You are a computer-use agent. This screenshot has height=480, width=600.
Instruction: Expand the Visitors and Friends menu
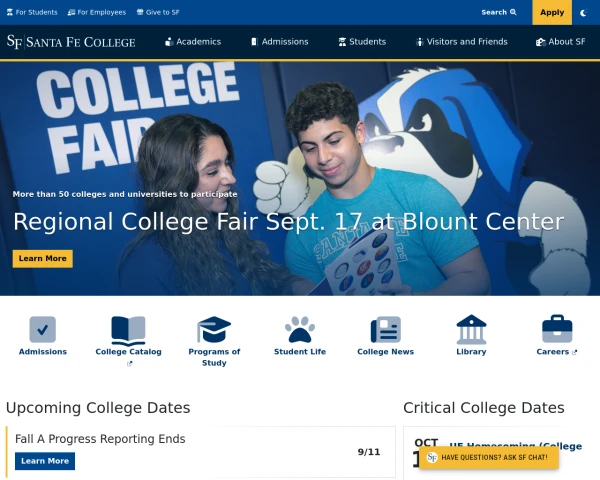461,42
